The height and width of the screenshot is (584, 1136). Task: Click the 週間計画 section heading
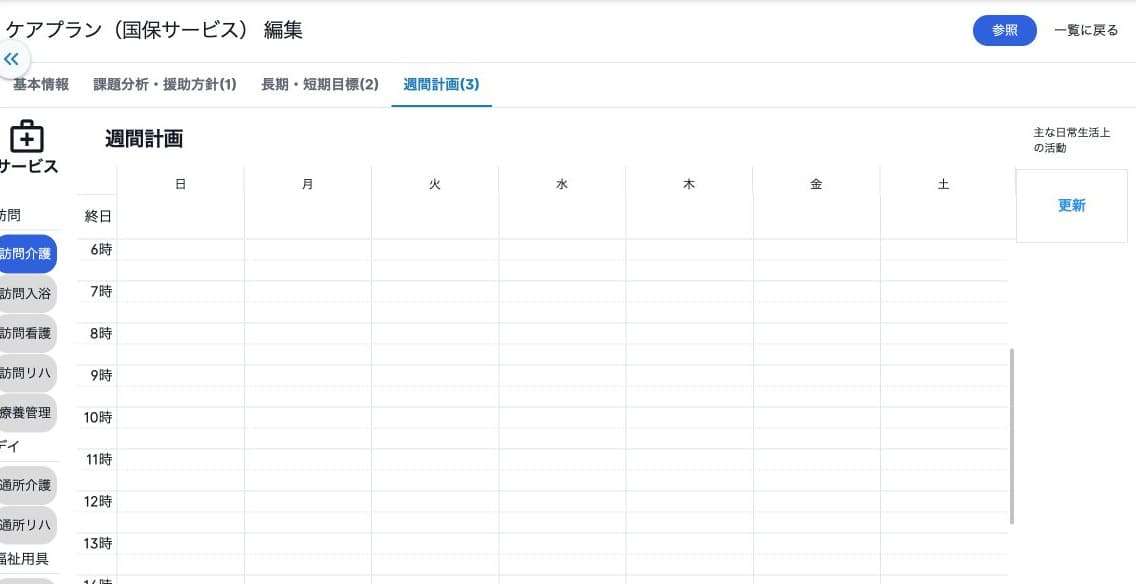143,139
